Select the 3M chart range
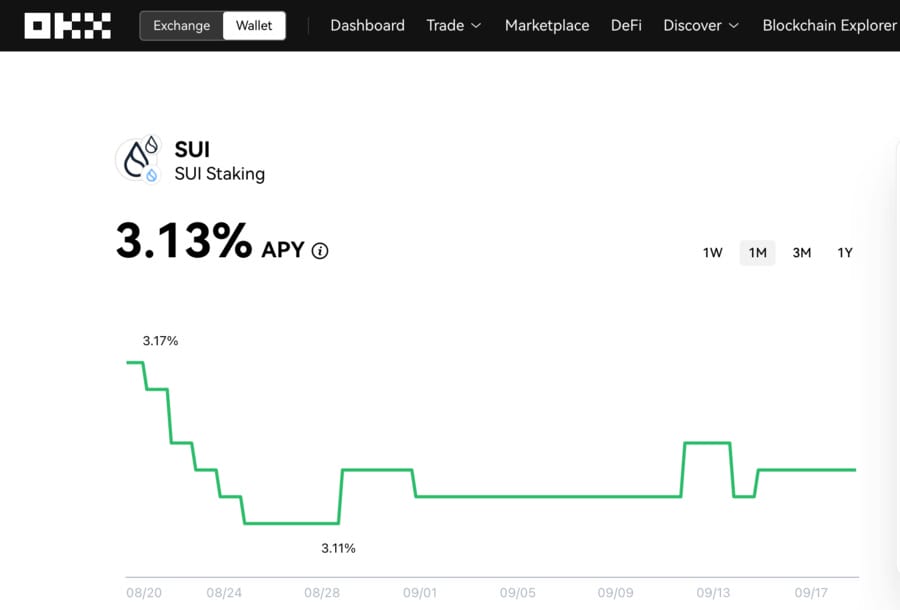Image resolution: width=900 pixels, height=610 pixels. click(x=801, y=252)
